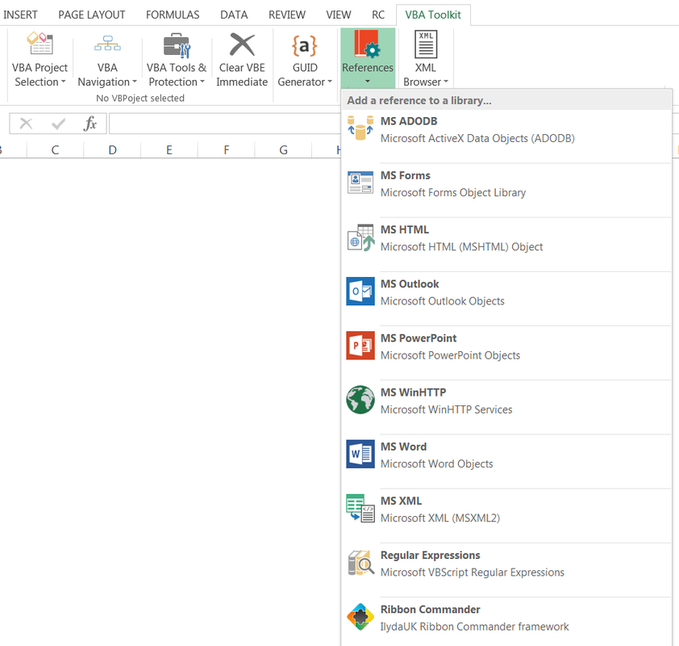679x646 pixels.
Task: Click the References red book icon
Action: (x=367, y=44)
